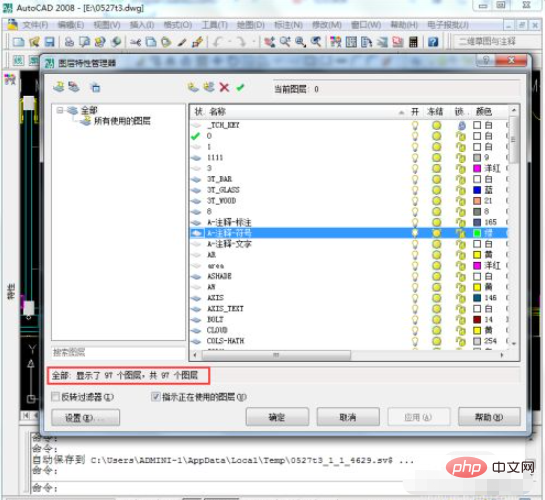The image size is (545, 500).
Task: Click the undo dropdown arrow
Action: pyautogui.click(x=229, y=42)
